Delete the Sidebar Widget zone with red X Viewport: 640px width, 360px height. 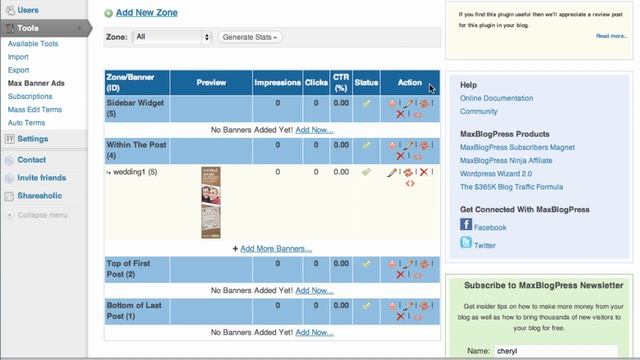coord(400,114)
